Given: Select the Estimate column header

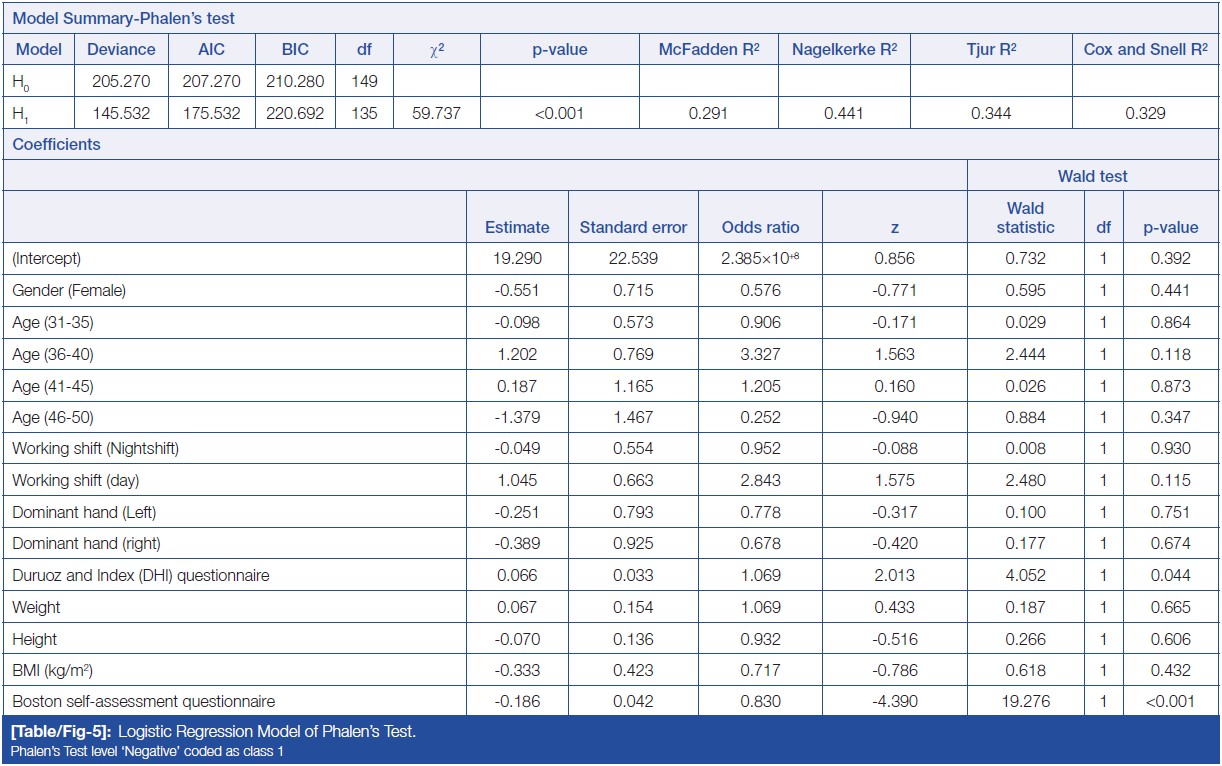Looking at the screenshot, I should (517, 227).
